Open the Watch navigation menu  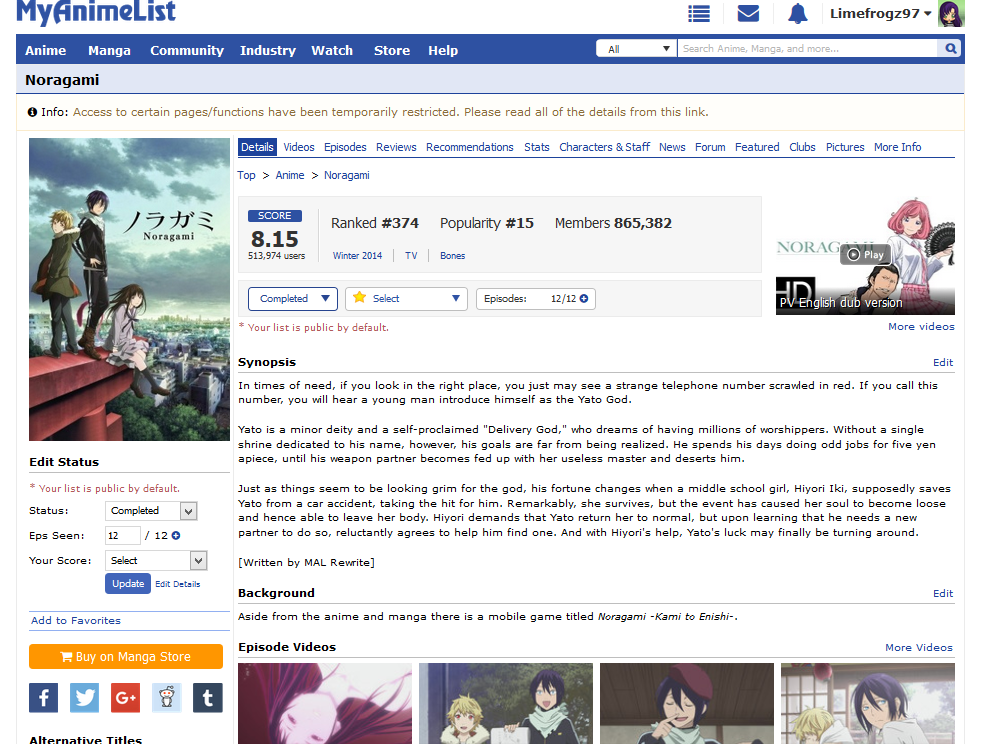click(332, 50)
